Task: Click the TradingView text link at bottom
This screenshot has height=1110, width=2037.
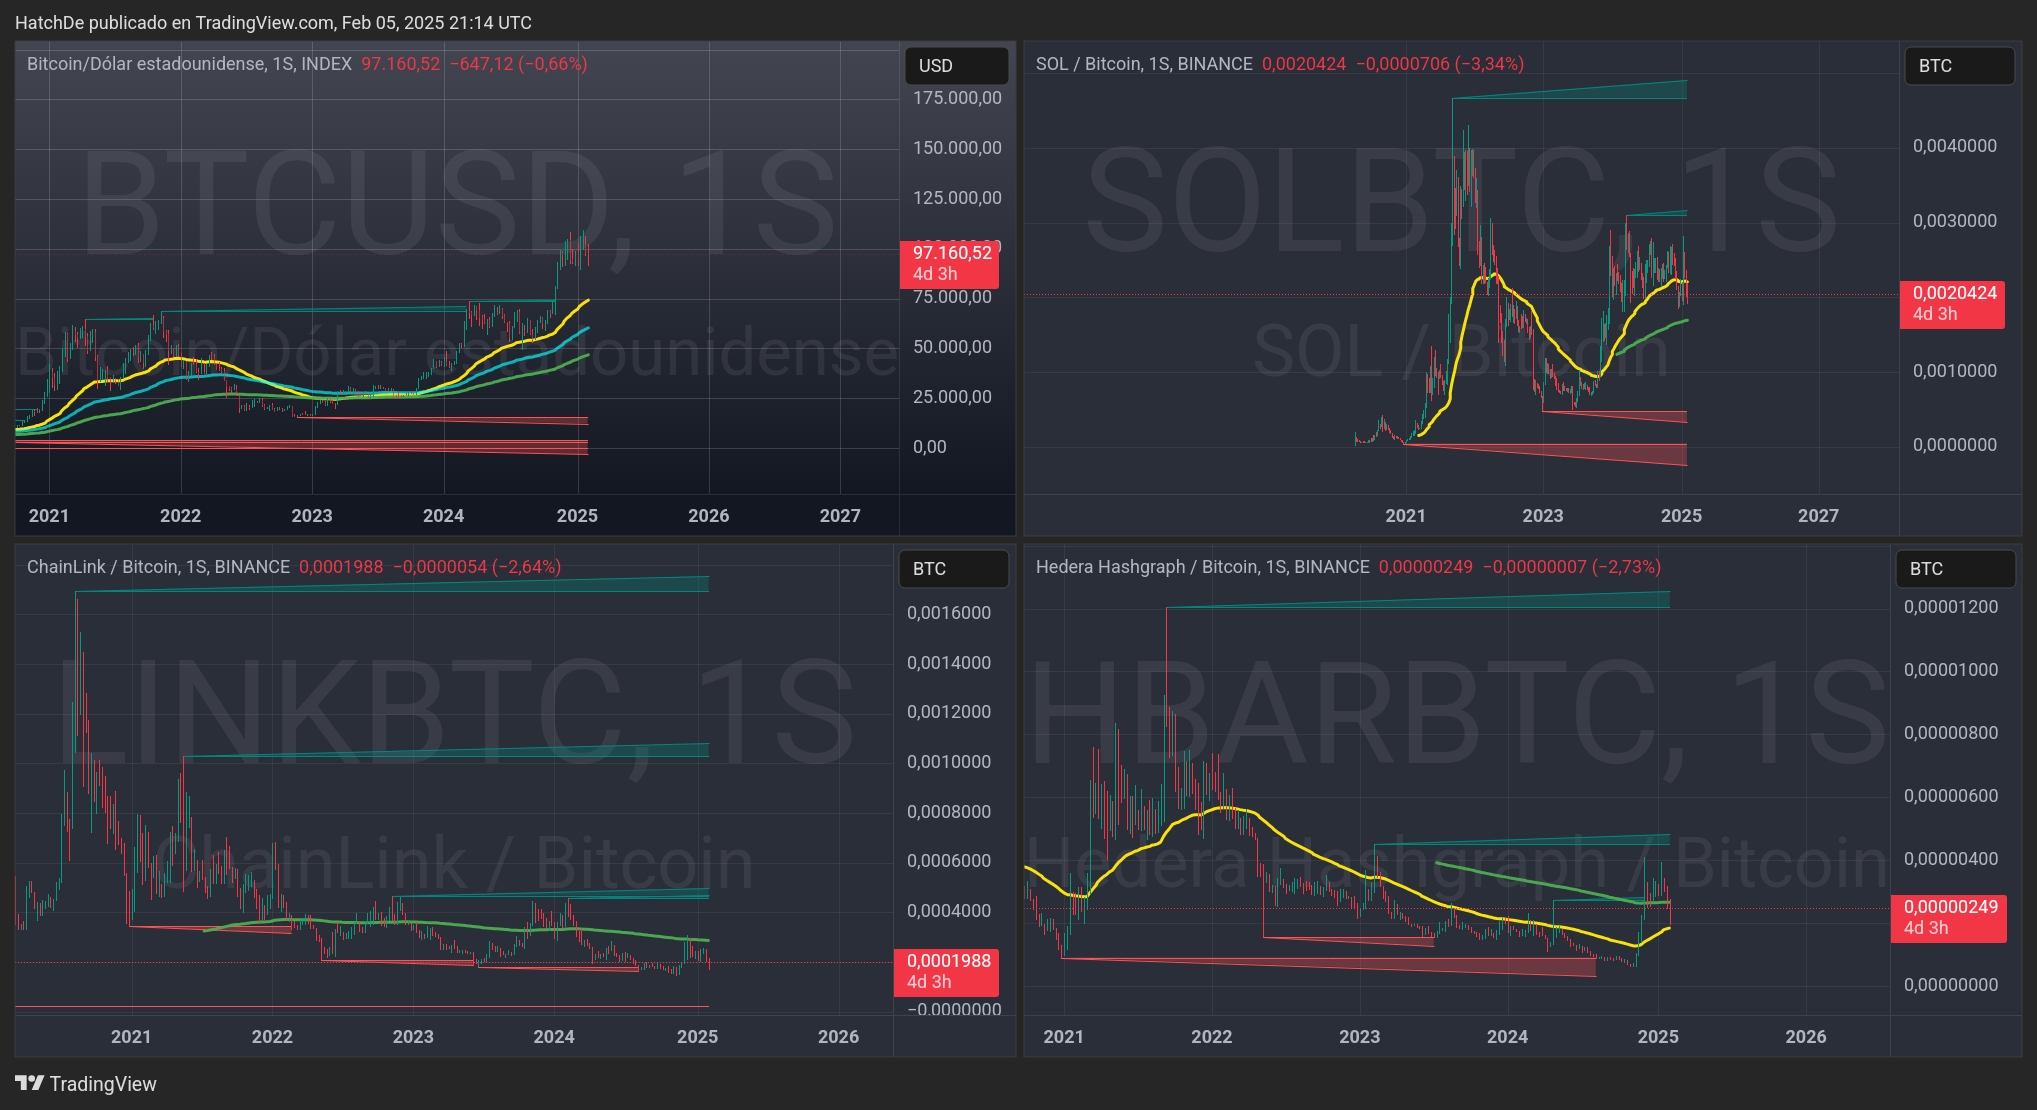Action: pos(103,1084)
